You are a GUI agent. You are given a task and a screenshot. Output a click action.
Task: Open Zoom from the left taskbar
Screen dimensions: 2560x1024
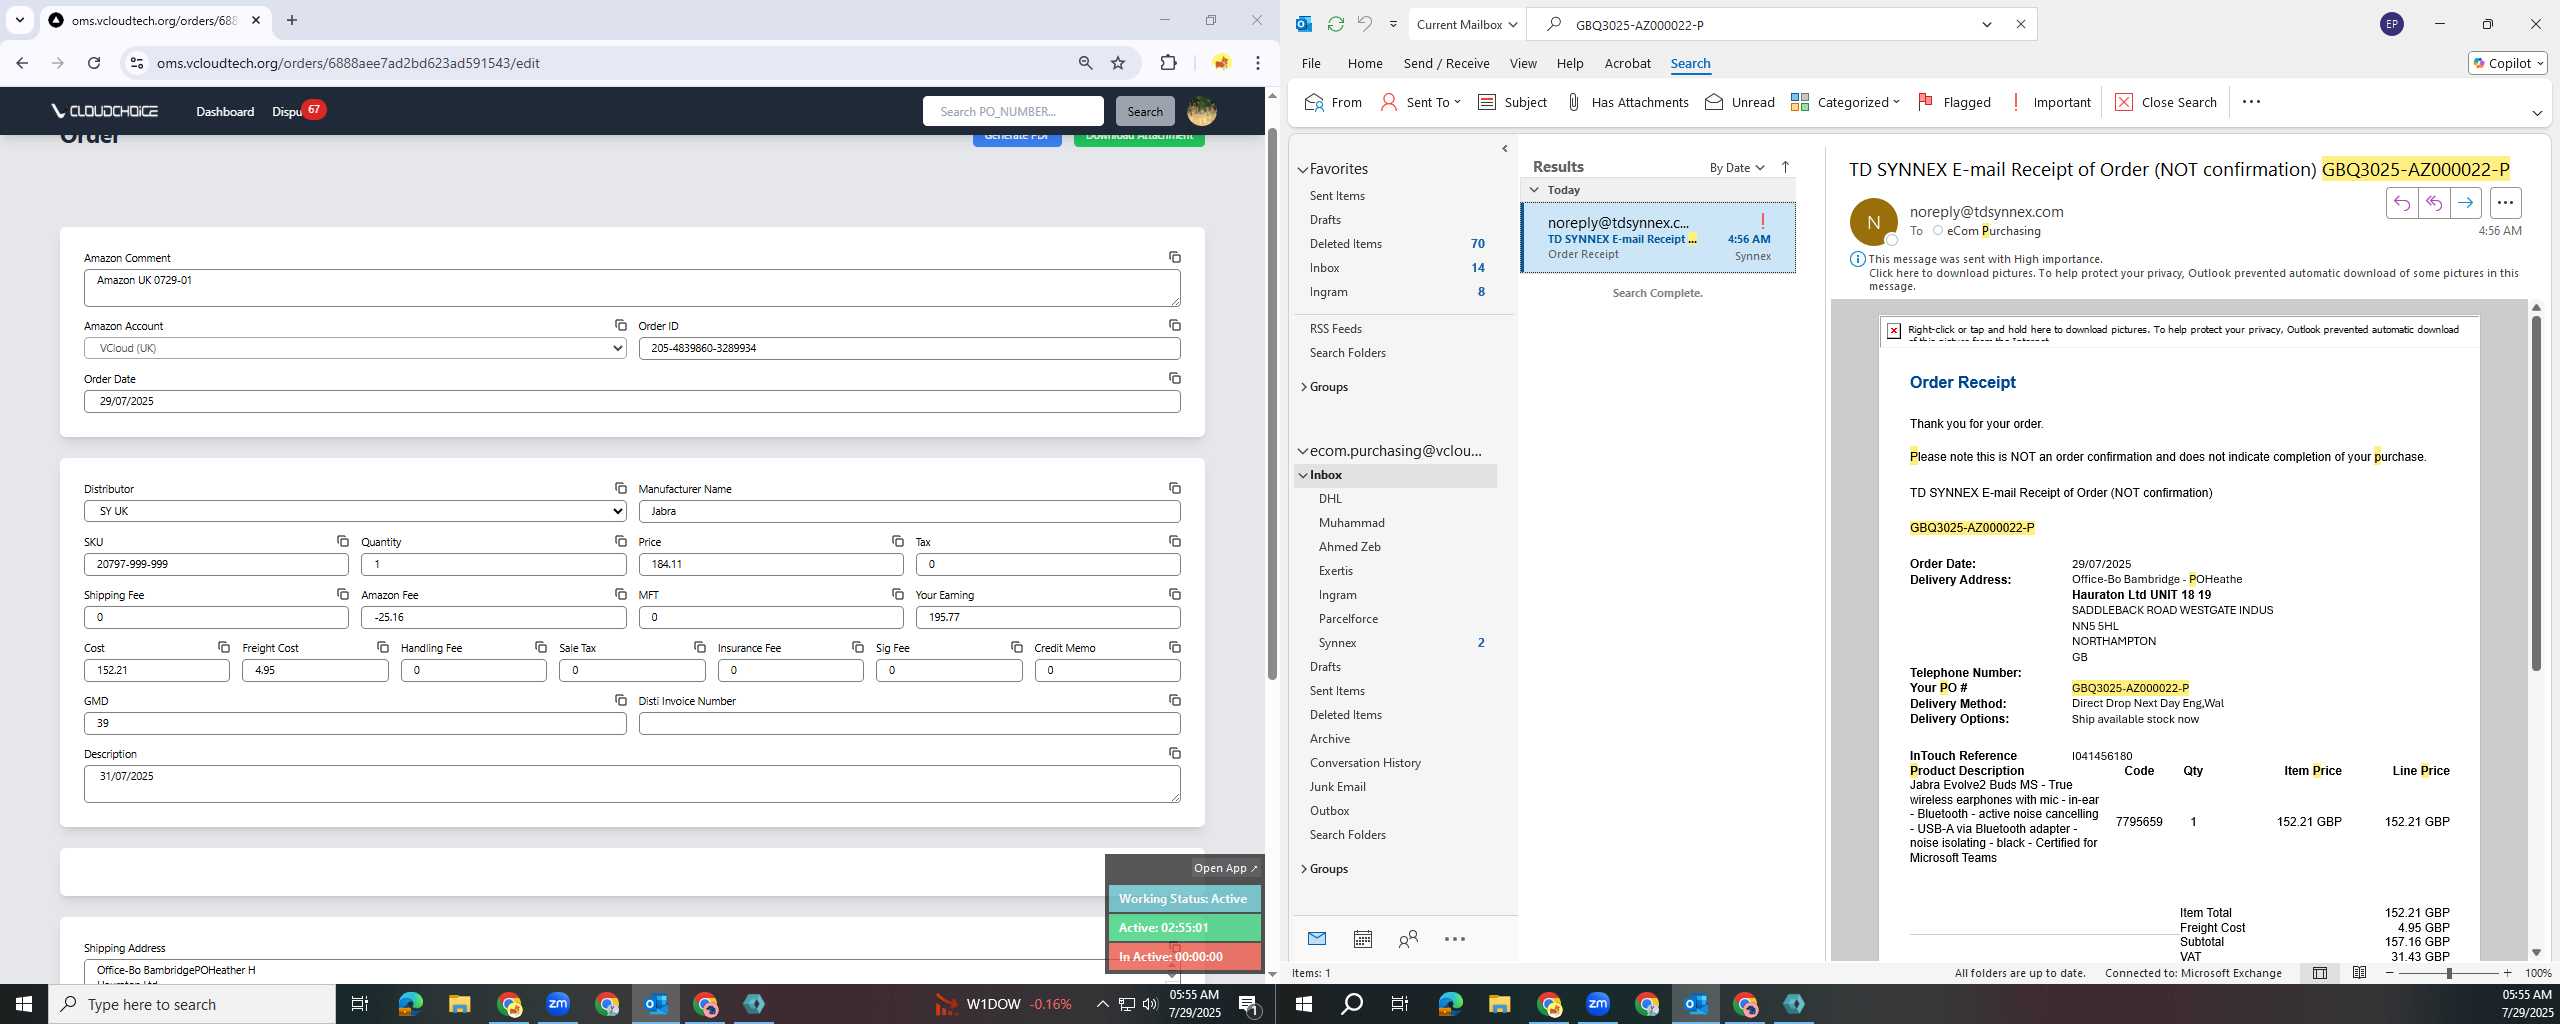pyautogui.click(x=558, y=1004)
